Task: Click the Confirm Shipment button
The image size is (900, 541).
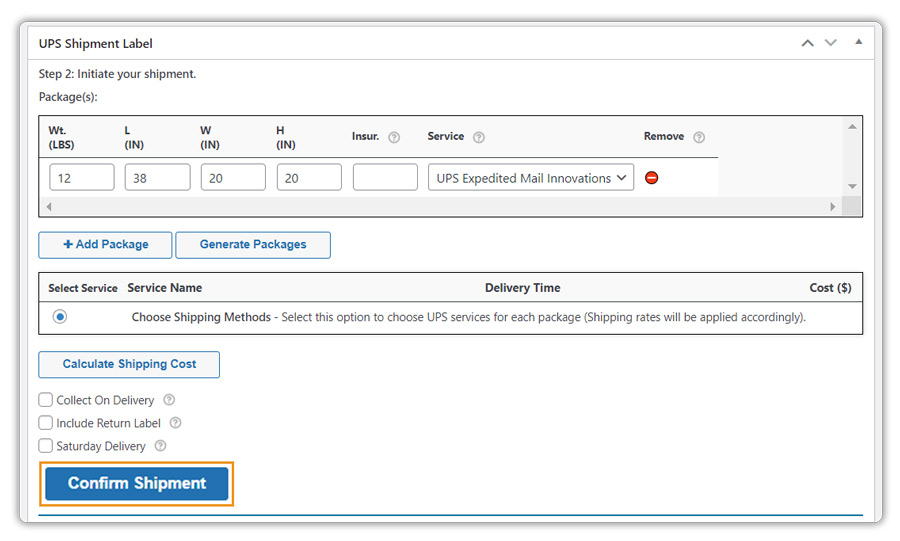Action: tap(137, 484)
